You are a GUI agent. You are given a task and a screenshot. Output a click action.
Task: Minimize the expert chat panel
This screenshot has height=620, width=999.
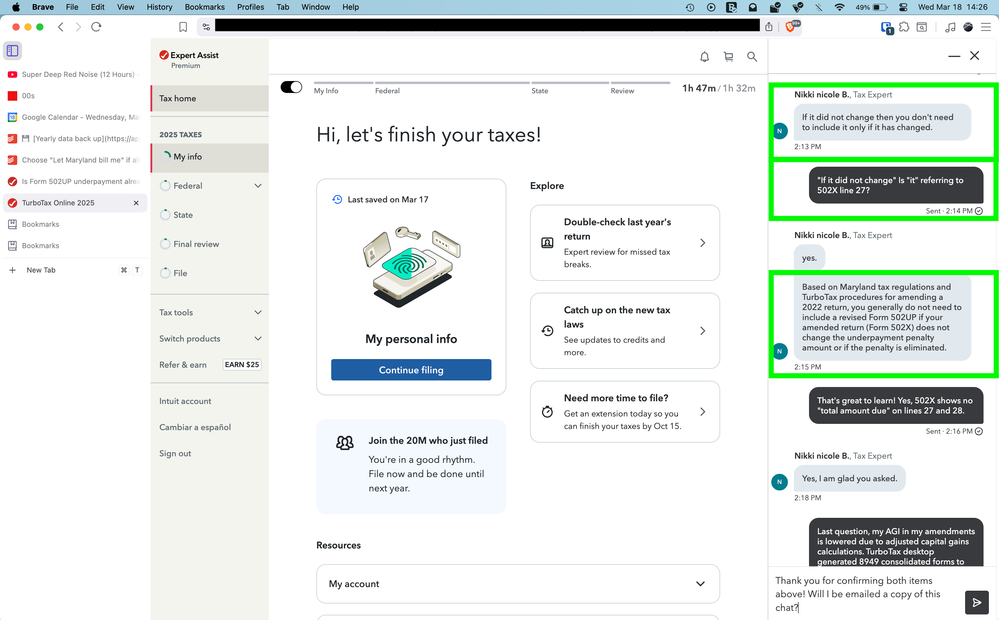[x=954, y=56]
